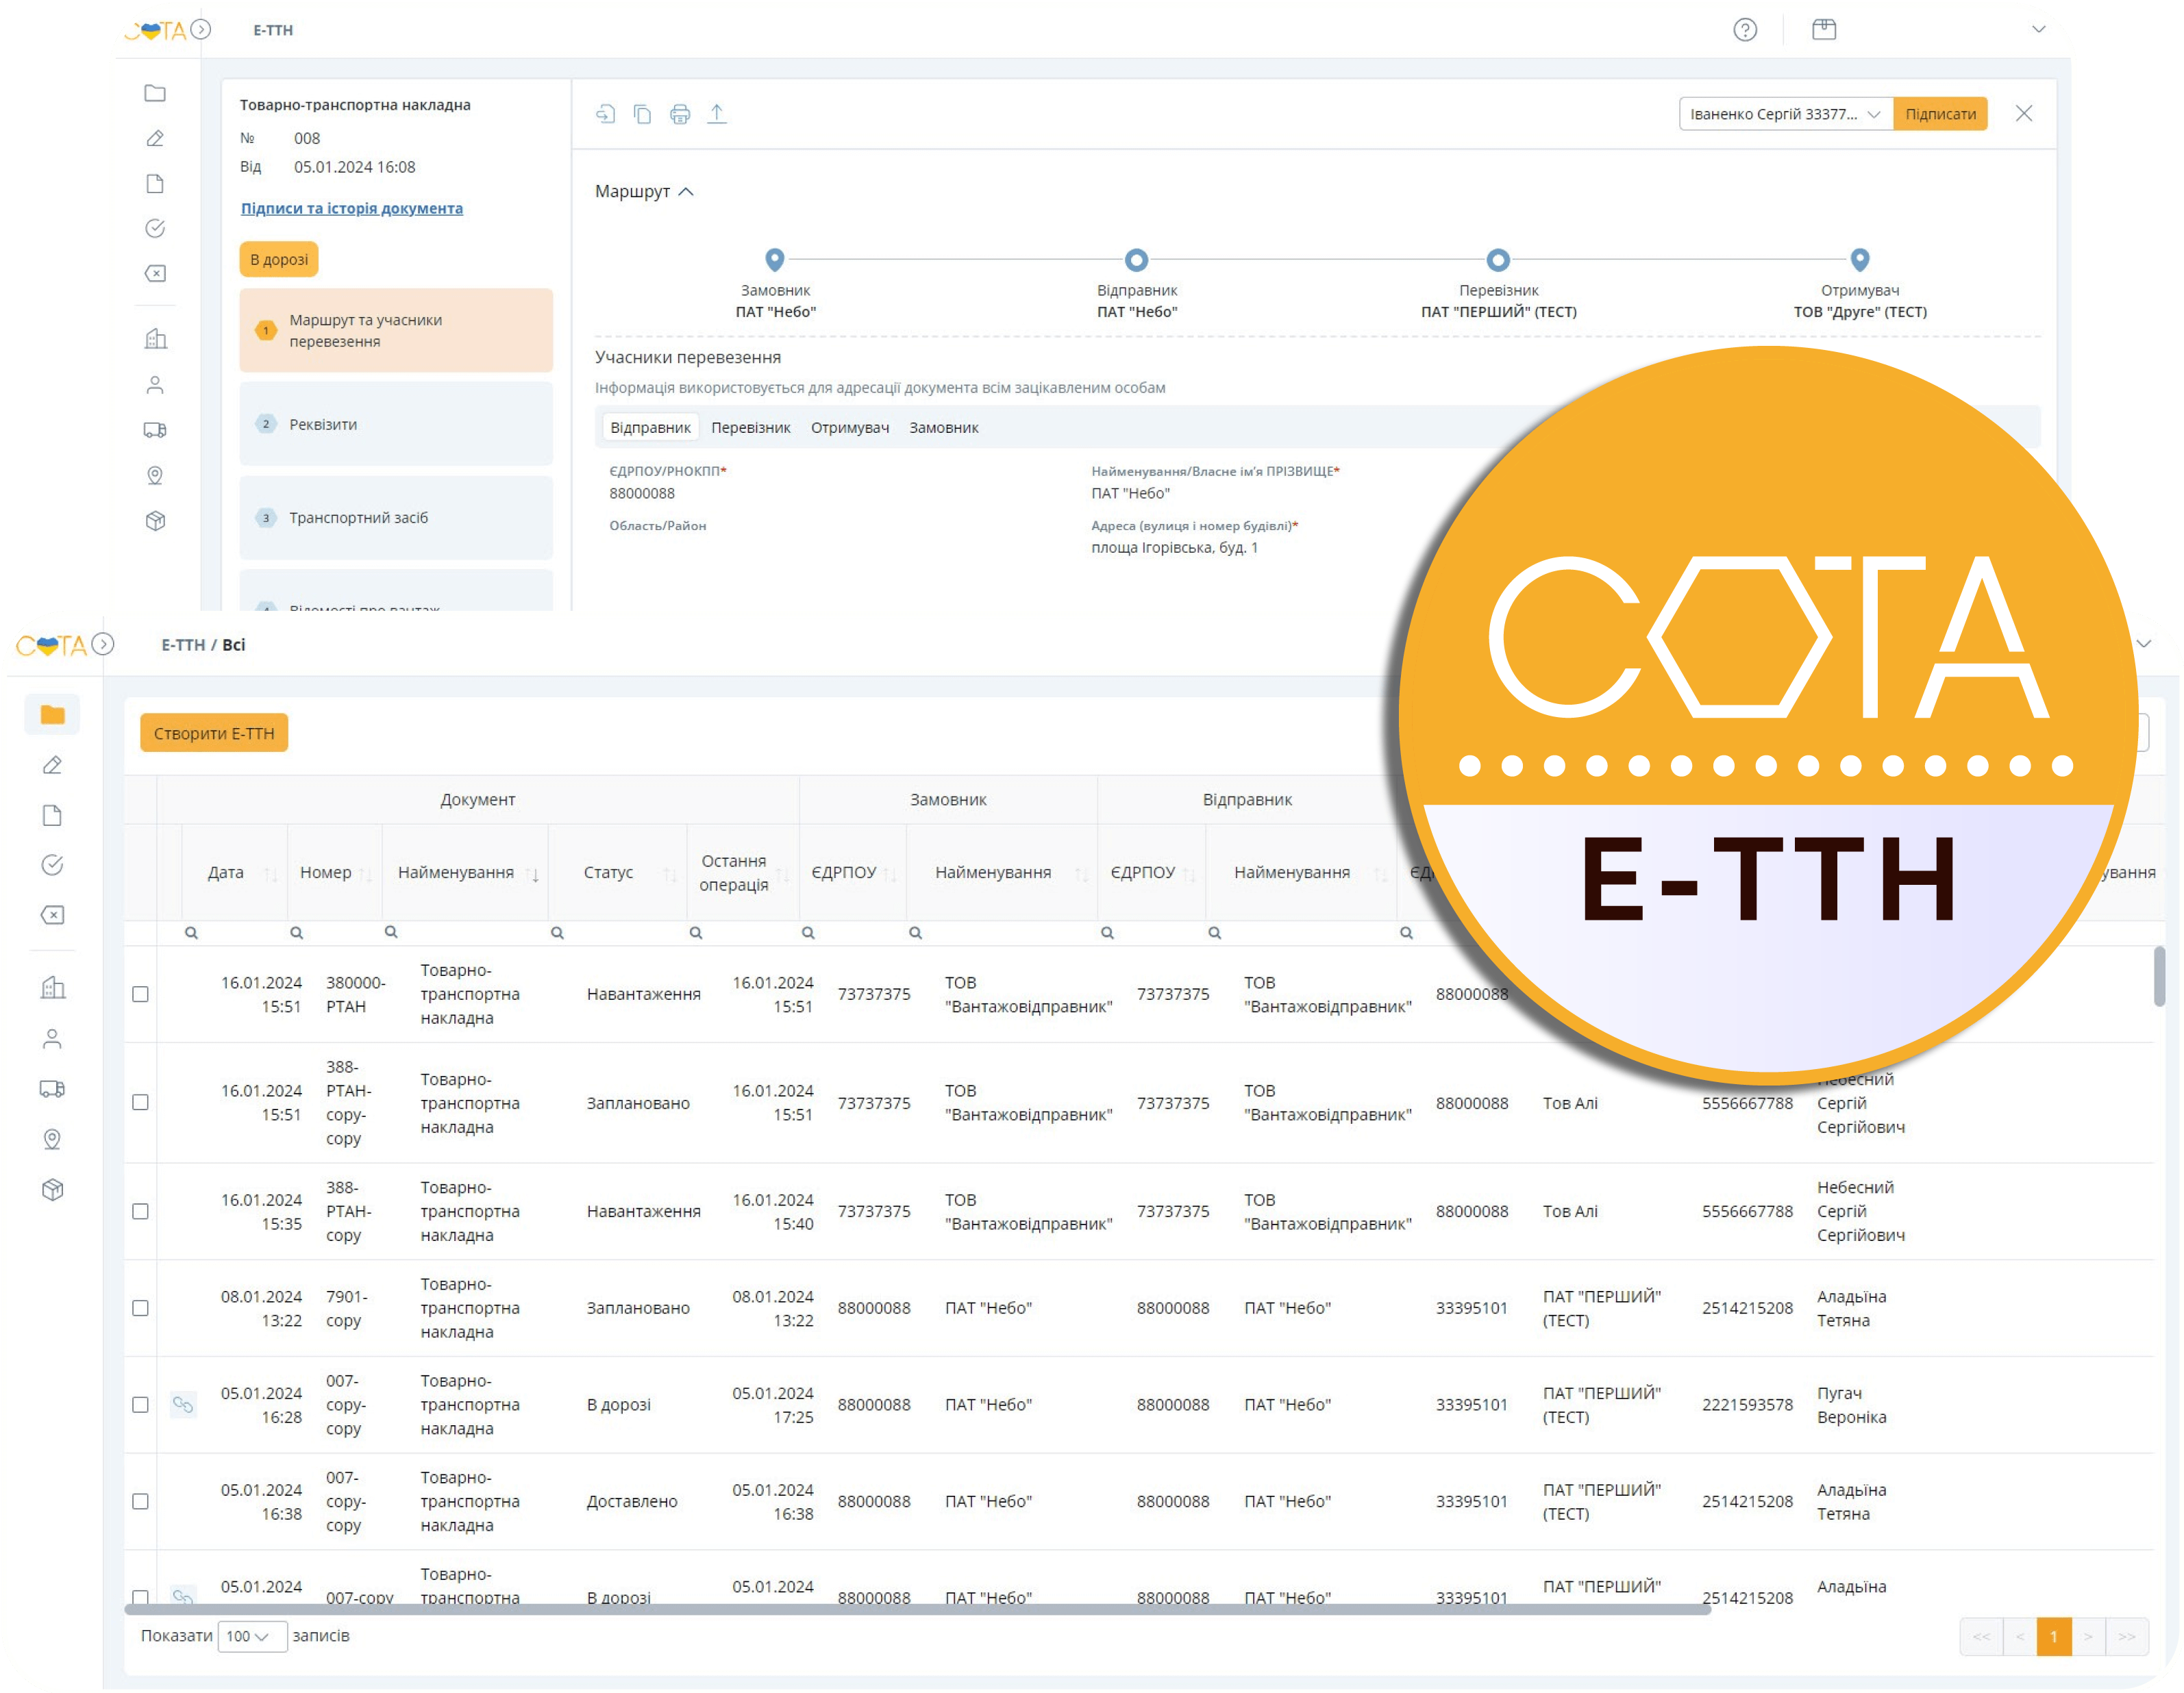Tick checkbox for 388-РТАН-copy-copy Заплановано row
Viewport: 2184px width, 1693px height.
coord(141,1103)
